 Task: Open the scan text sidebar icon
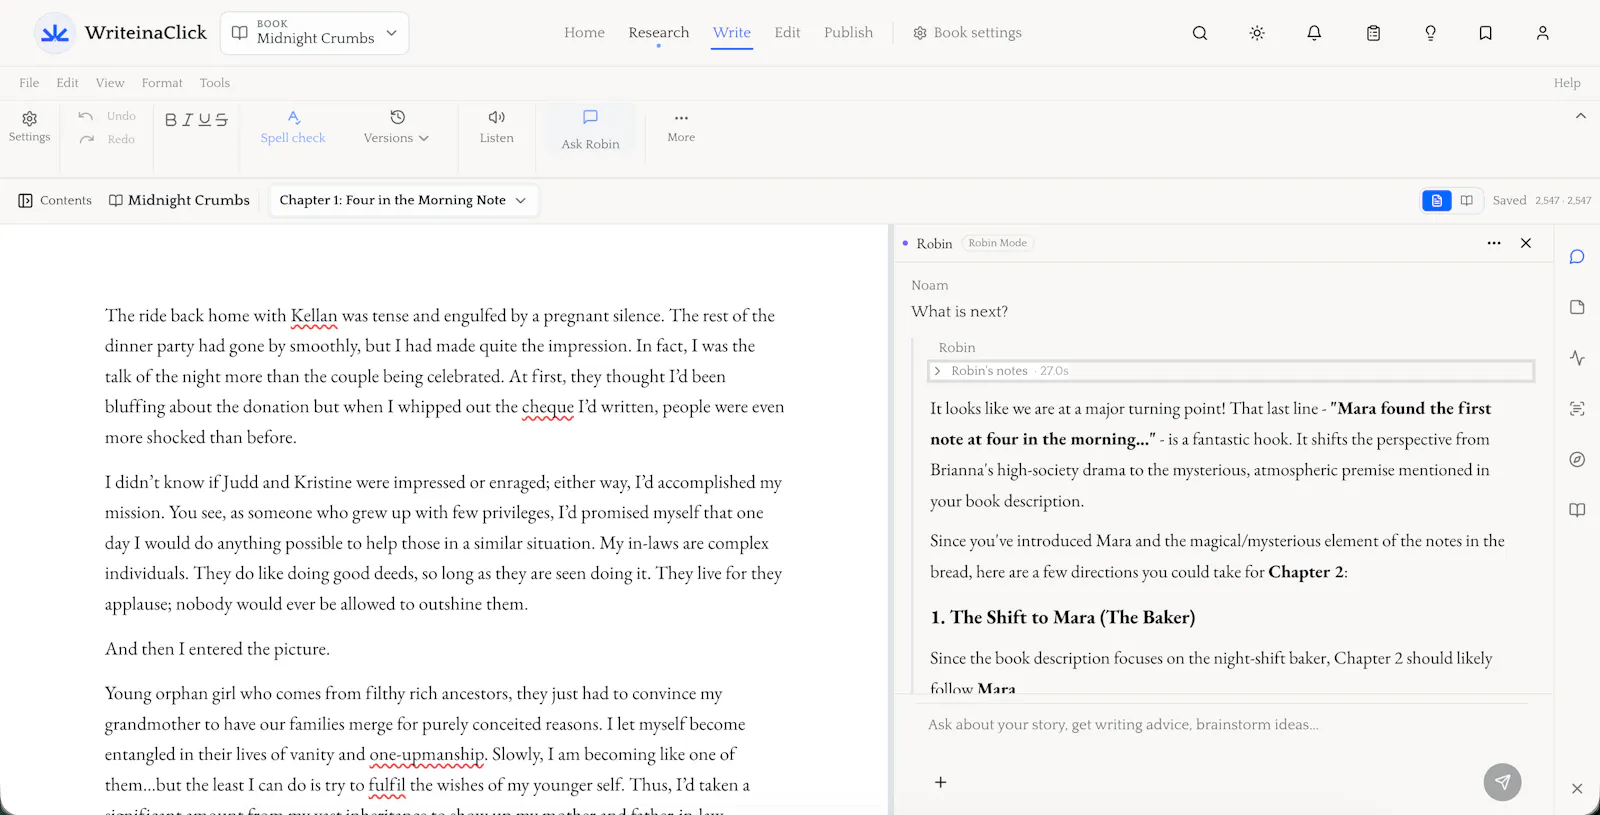tap(1577, 408)
